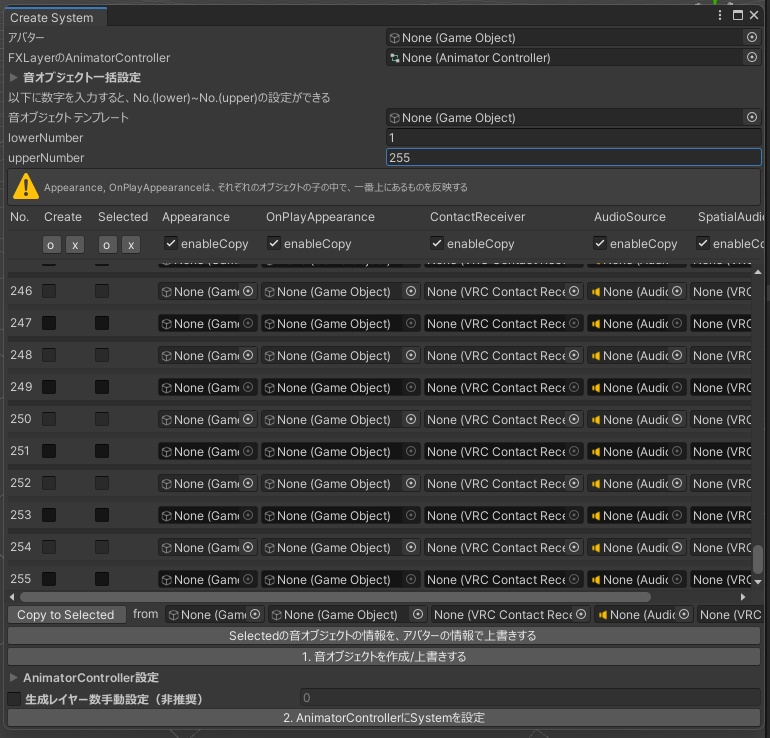
Task: Click 生成レイヤー数 value field showing 0
Action: (530, 697)
